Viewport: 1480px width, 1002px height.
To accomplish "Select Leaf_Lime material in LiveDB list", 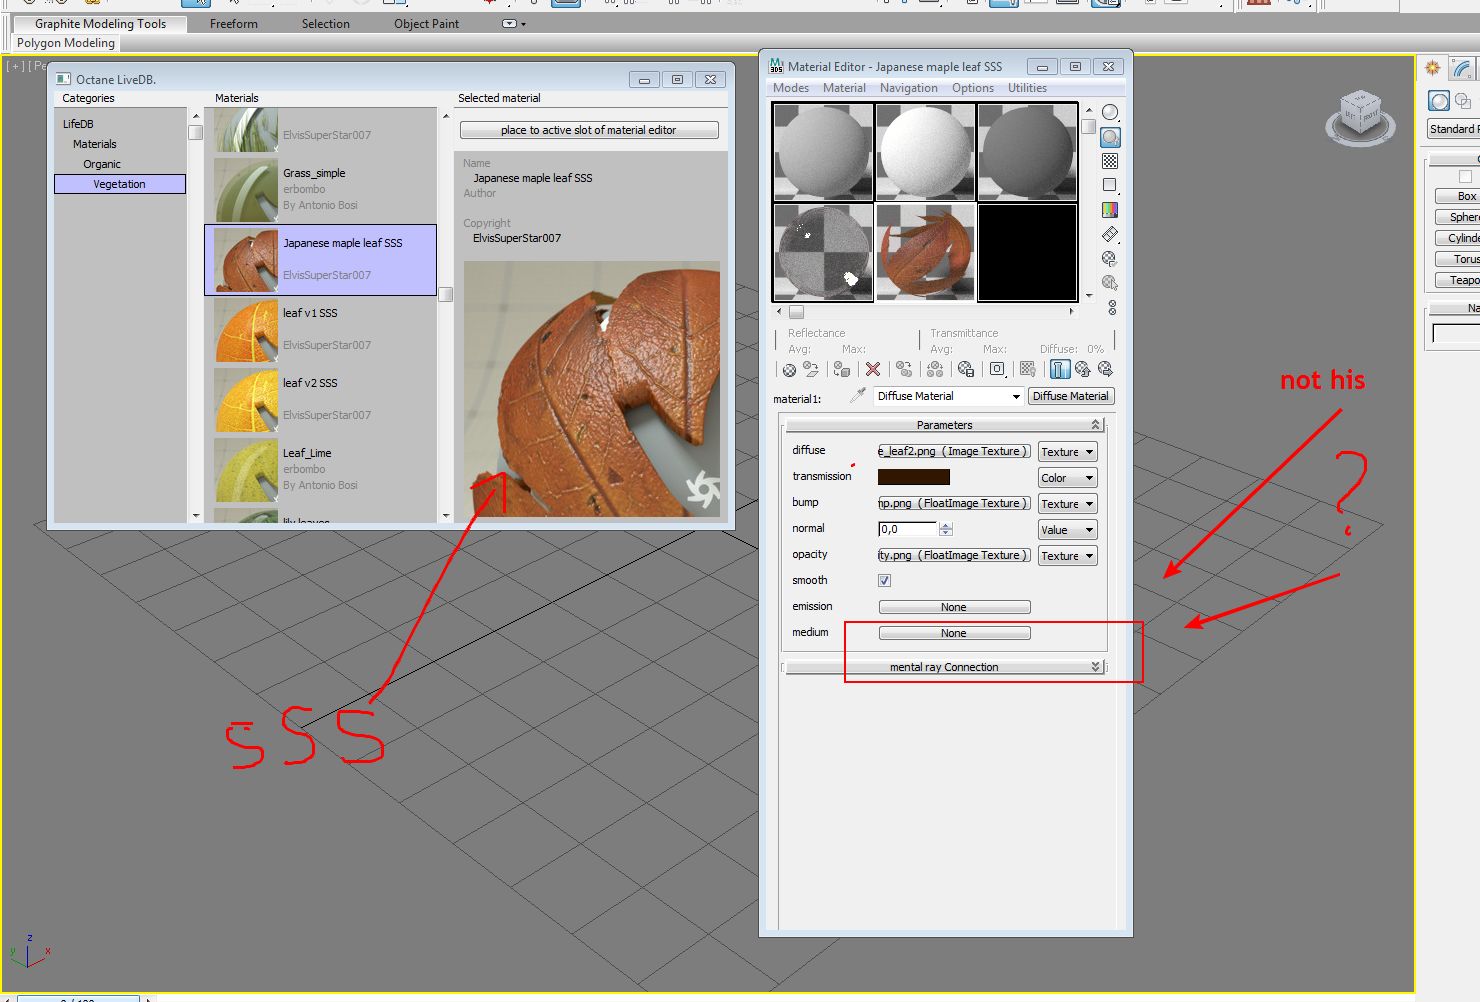I will pyautogui.click(x=321, y=470).
